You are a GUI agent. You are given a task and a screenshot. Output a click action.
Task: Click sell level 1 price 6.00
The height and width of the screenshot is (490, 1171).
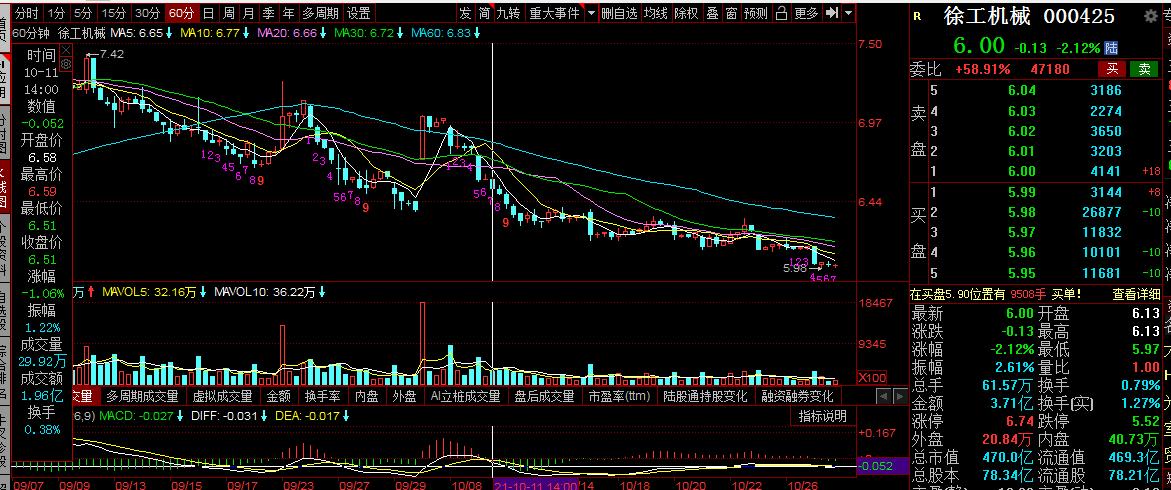(1022, 170)
